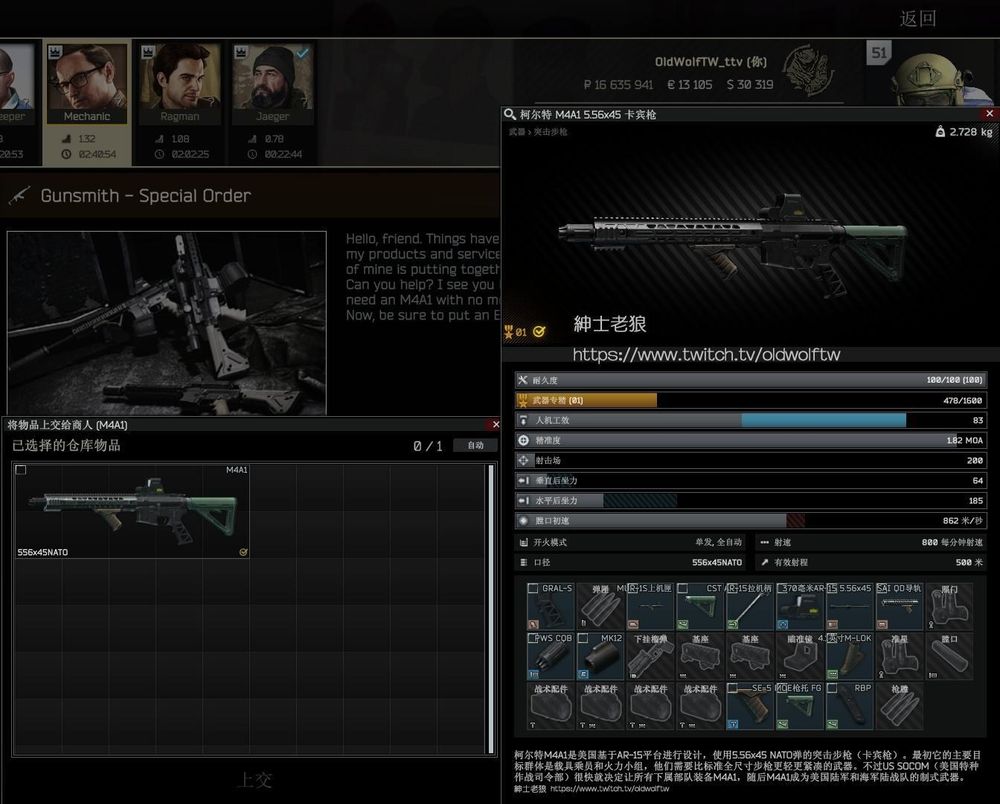Click the 返回 back option at top right
1000x804 pixels.
[915, 18]
